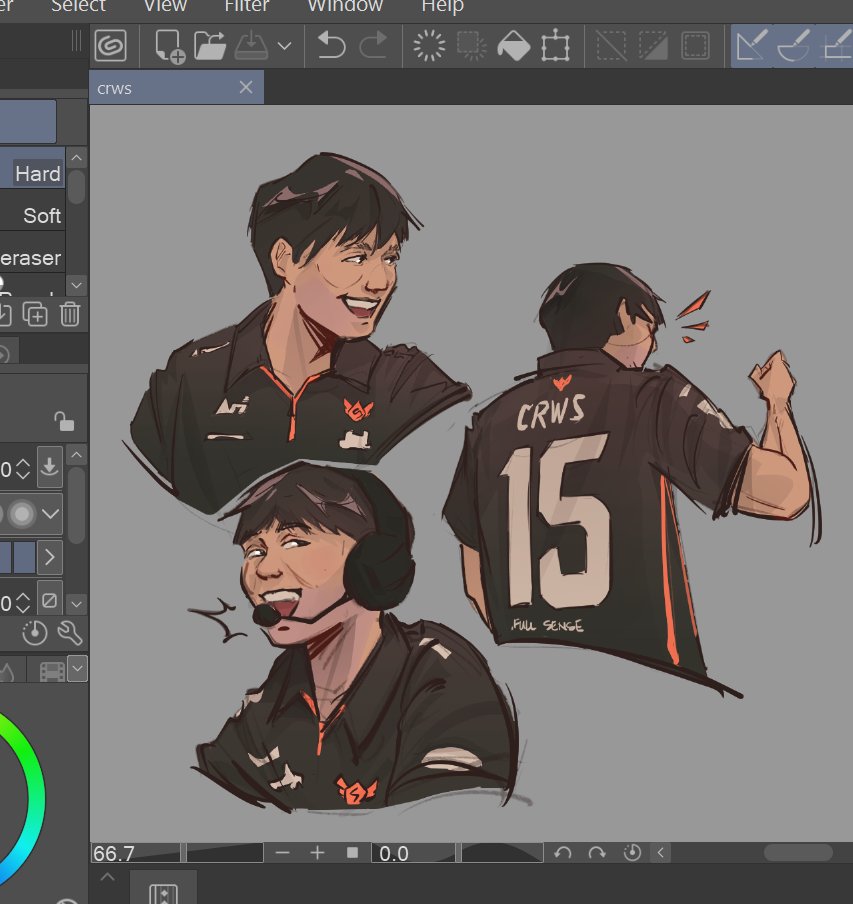Redo the action
This screenshot has height=904, width=853.
pos(373,46)
